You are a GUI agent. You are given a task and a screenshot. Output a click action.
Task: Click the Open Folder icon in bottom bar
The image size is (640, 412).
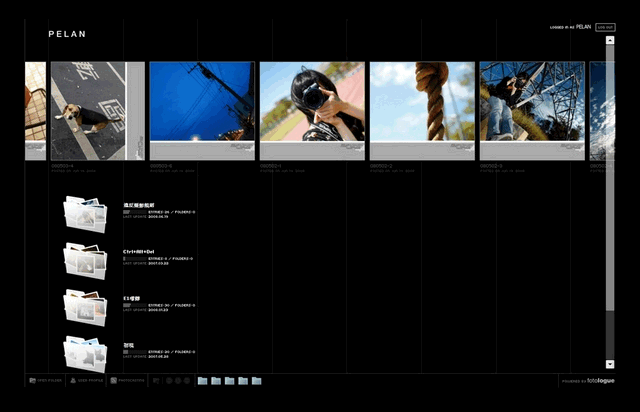(33, 381)
